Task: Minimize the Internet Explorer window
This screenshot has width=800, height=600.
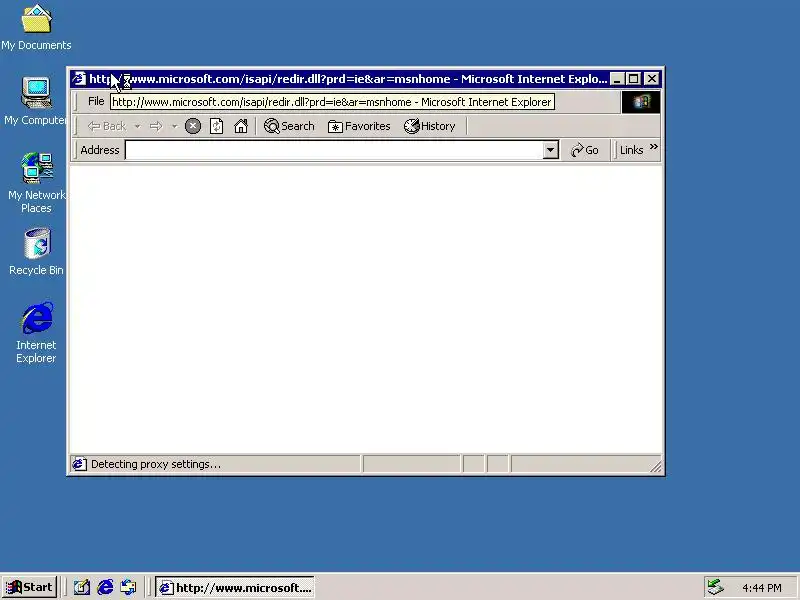Action: point(617,79)
